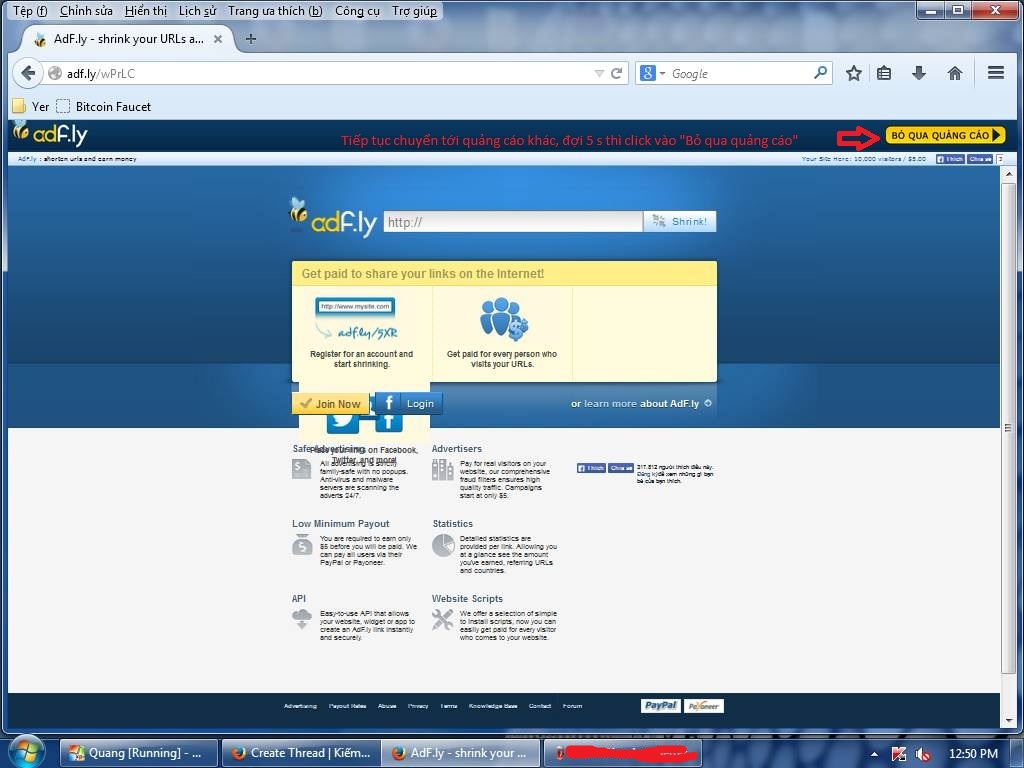Viewport: 1024px width, 768px height.
Task: Click the Join Now button
Action: coord(330,404)
